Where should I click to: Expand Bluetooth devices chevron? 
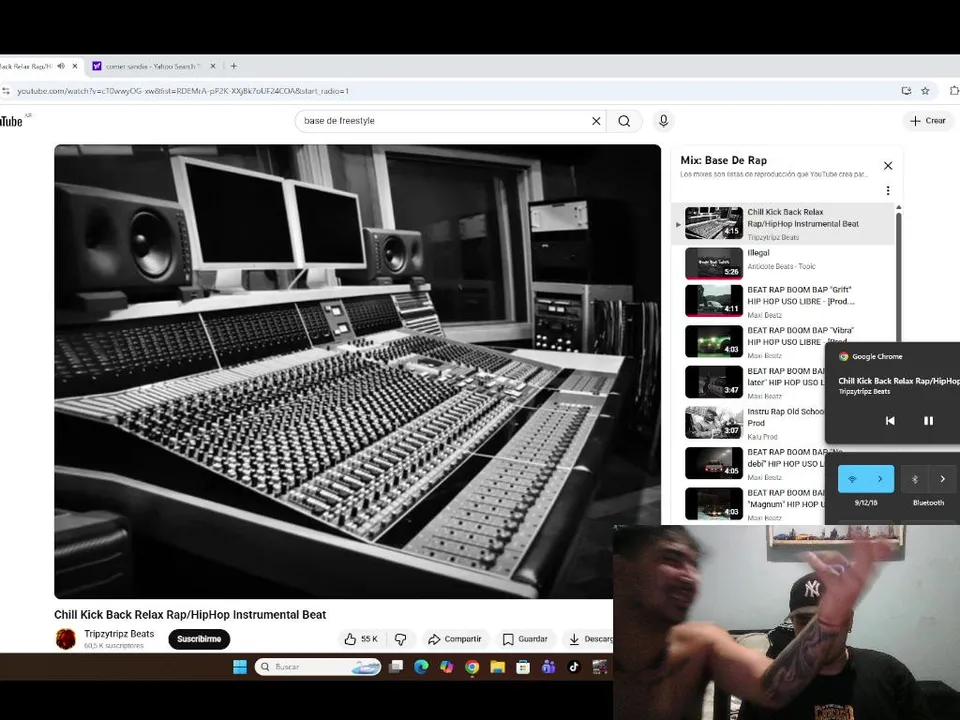[943, 479]
